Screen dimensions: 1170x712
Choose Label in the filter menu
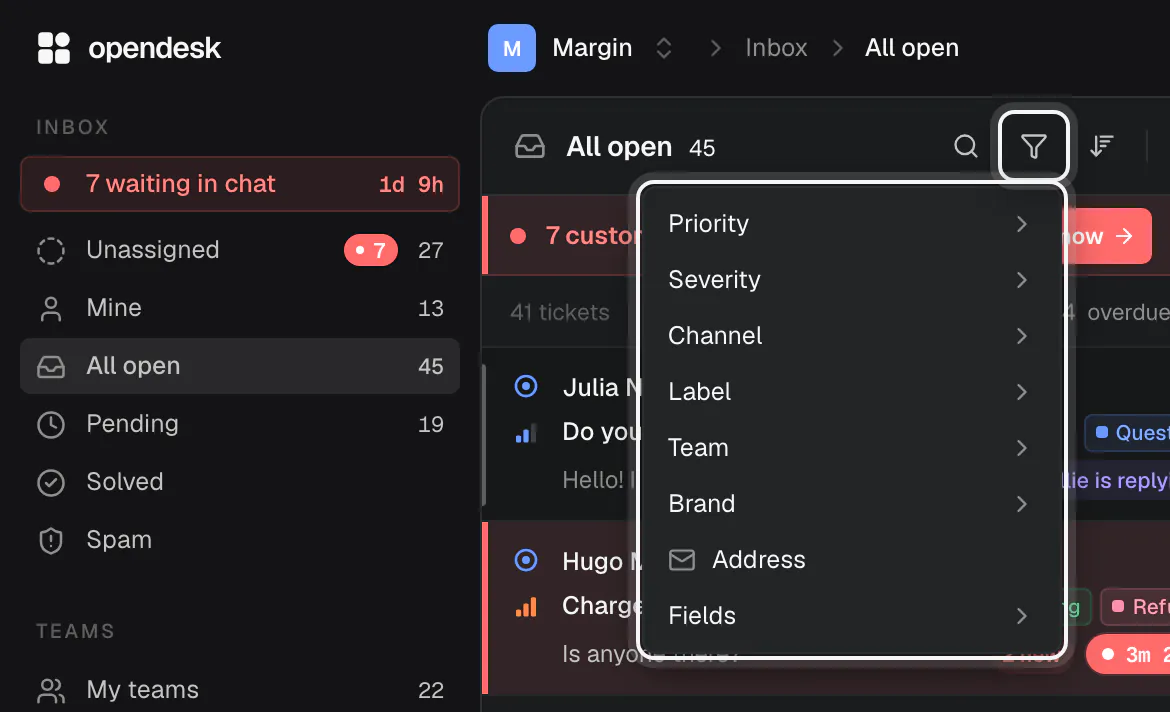851,392
